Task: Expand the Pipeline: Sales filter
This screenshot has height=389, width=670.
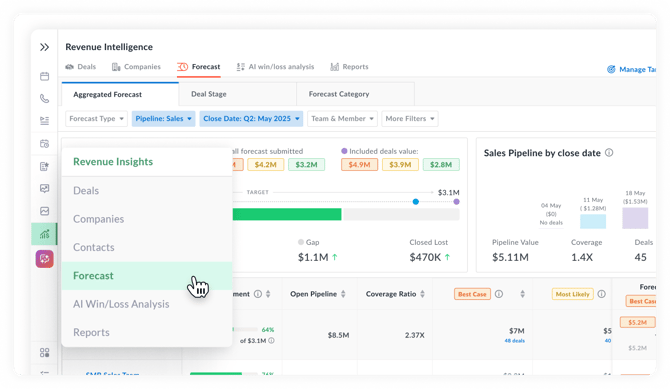Action: (x=163, y=118)
